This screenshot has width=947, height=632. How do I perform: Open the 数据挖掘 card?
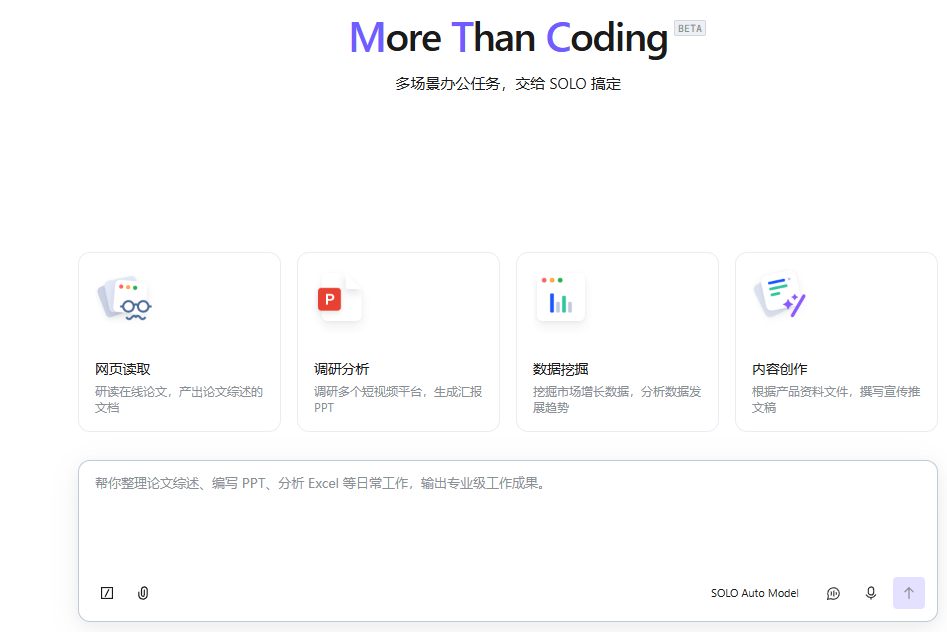[x=617, y=342]
